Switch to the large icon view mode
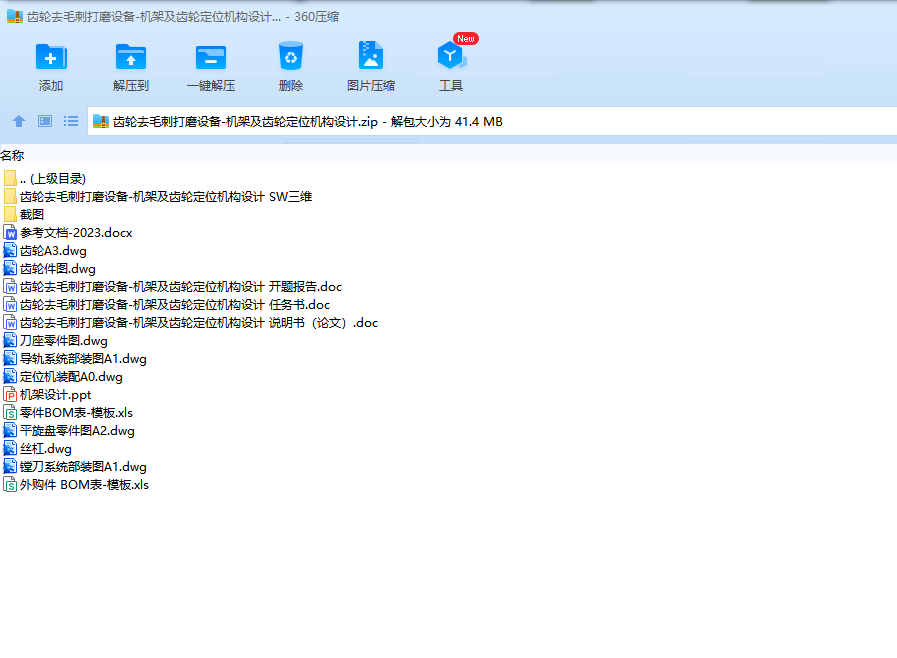Image resolution: width=897 pixels, height=658 pixels. [x=45, y=121]
